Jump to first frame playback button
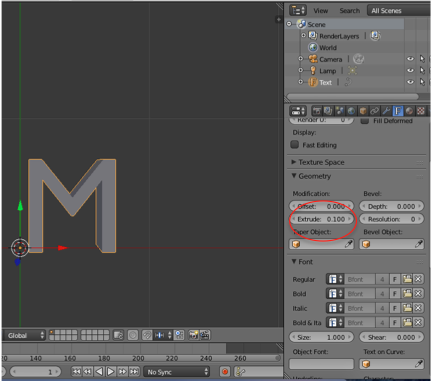The image size is (431, 381). point(76,371)
